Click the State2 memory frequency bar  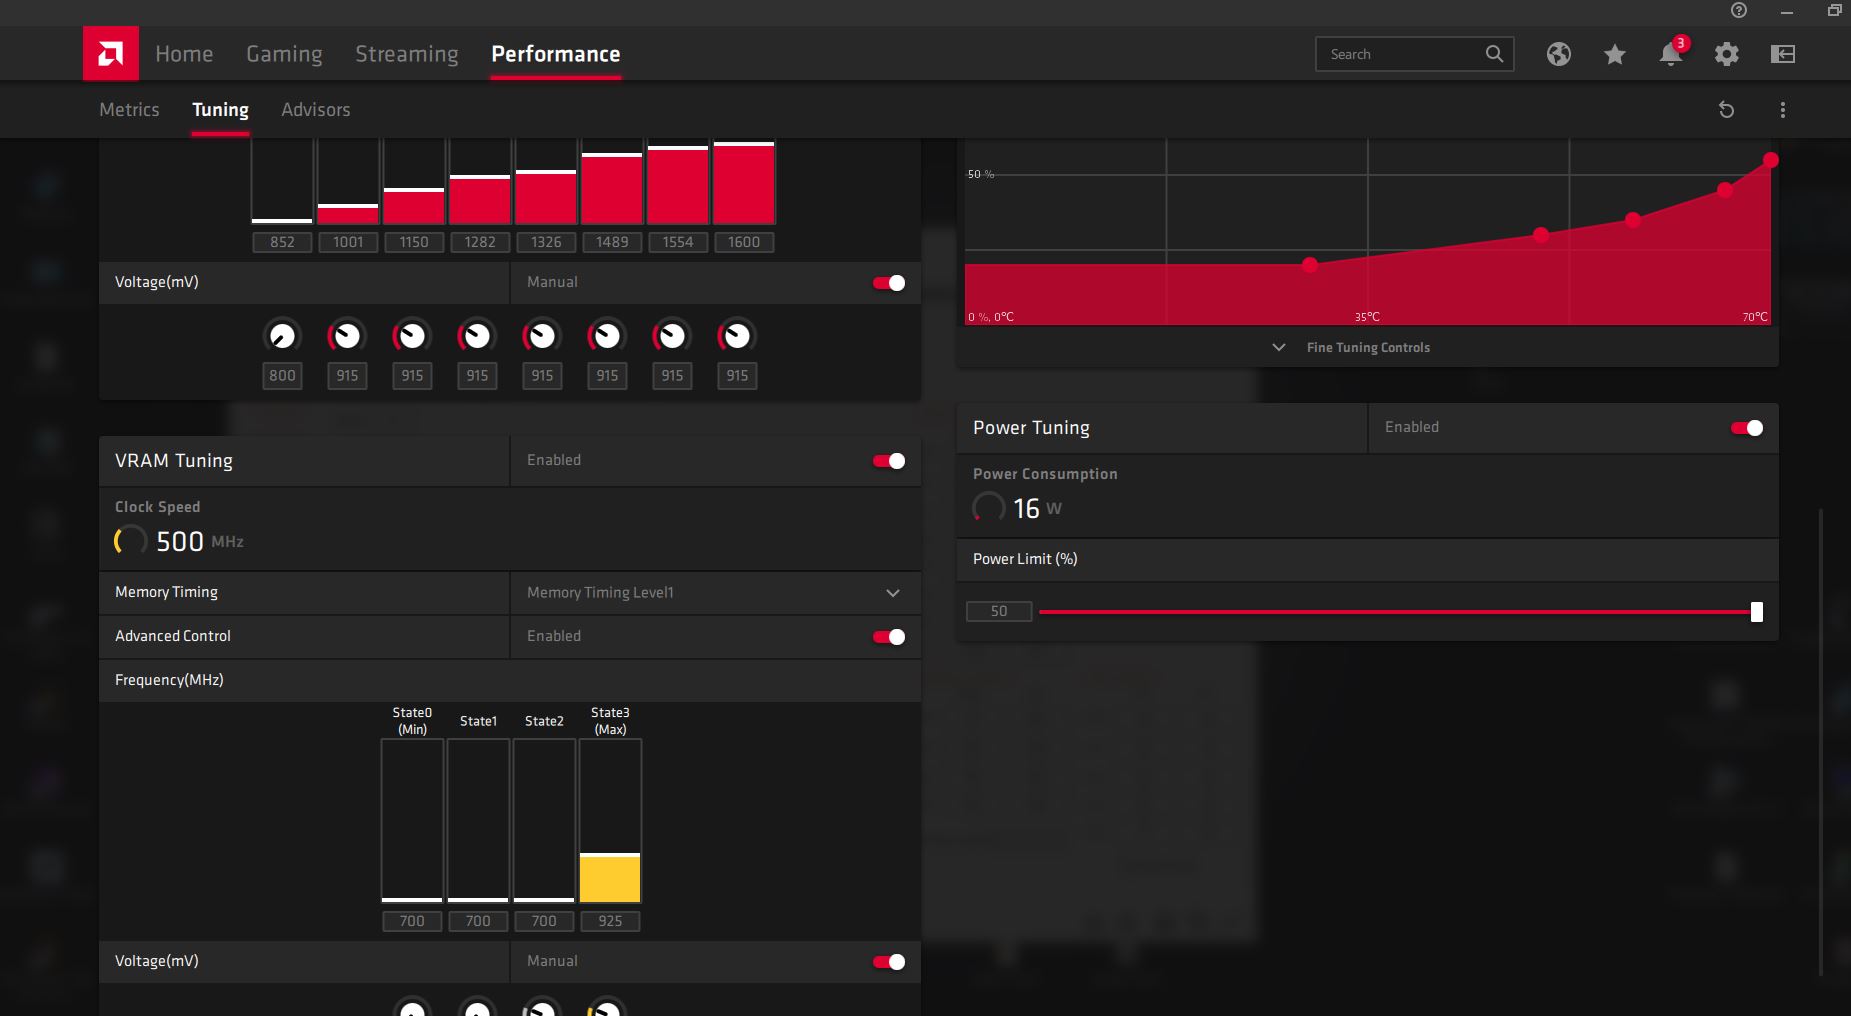click(544, 821)
